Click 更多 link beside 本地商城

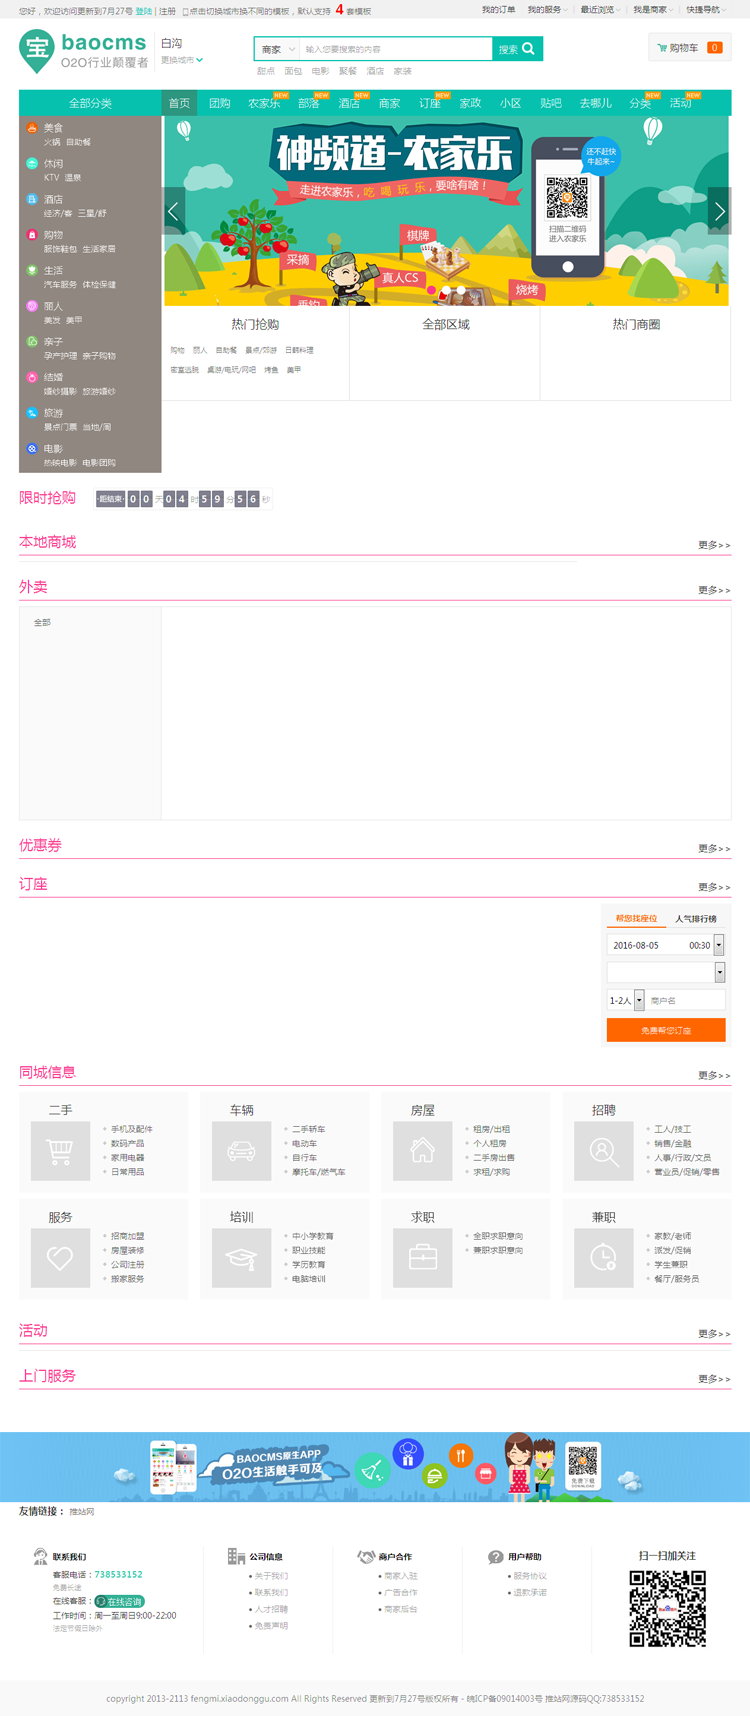pyautogui.click(x=714, y=545)
